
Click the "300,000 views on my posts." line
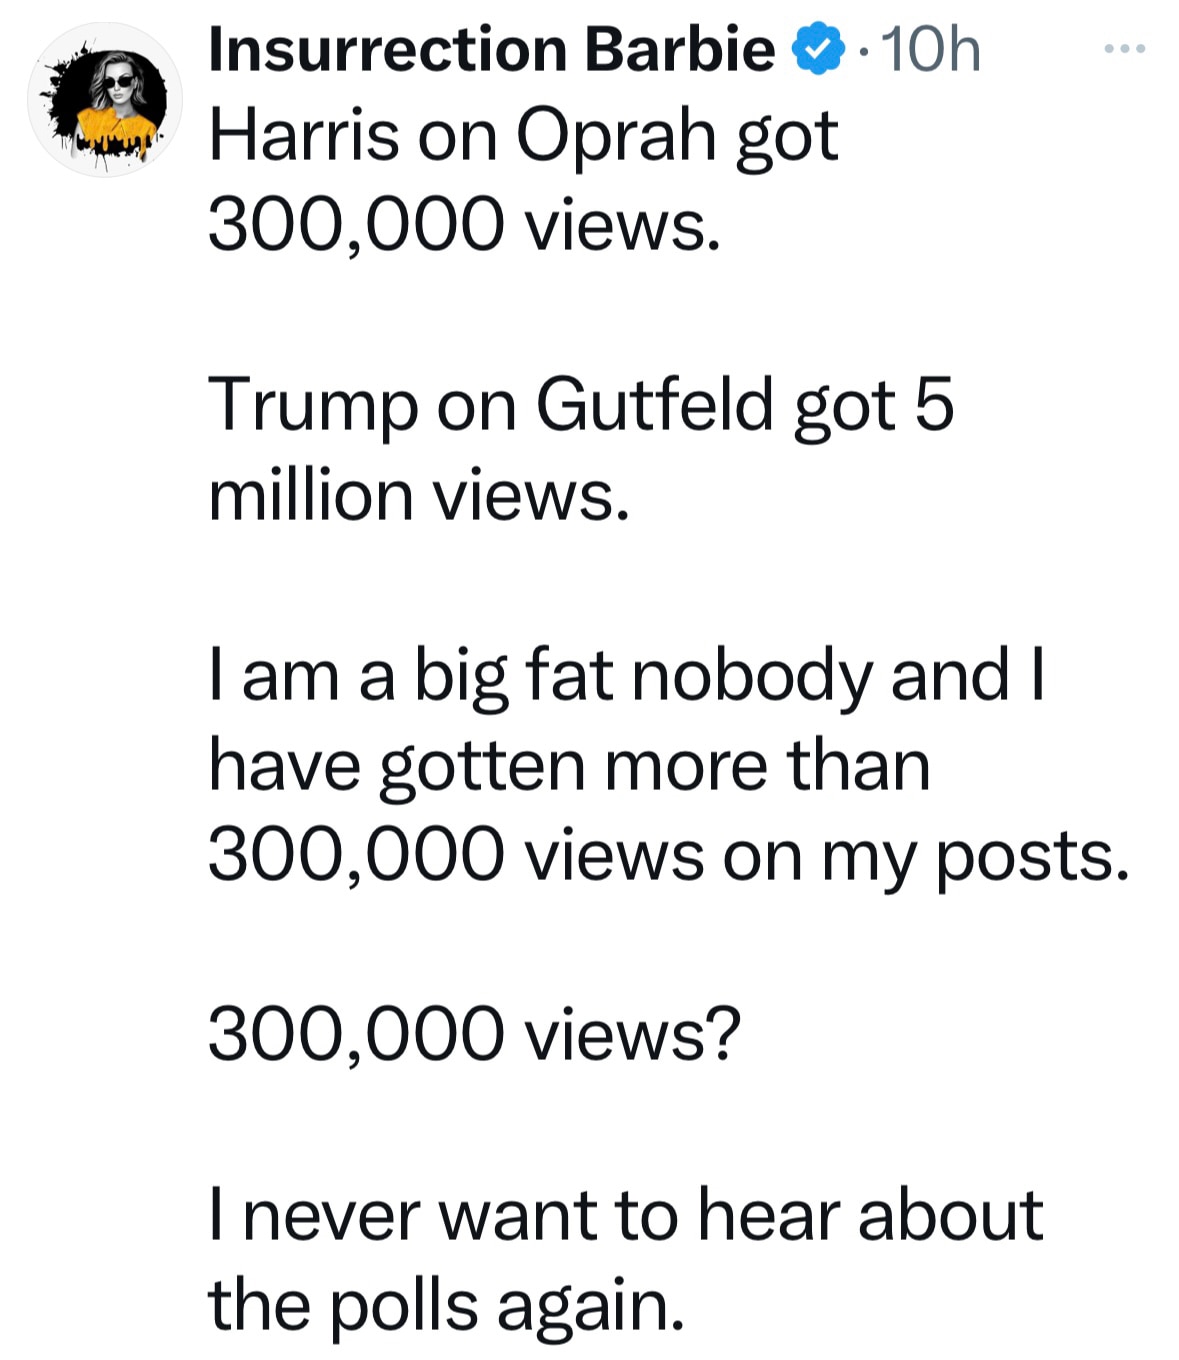pyautogui.click(x=669, y=857)
